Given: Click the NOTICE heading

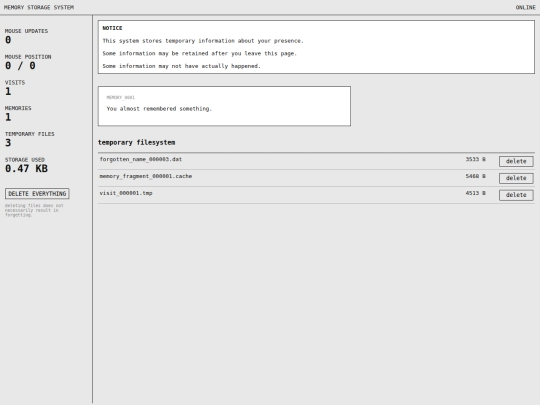Looking at the screenshot, I should click(x=112, y=28).
